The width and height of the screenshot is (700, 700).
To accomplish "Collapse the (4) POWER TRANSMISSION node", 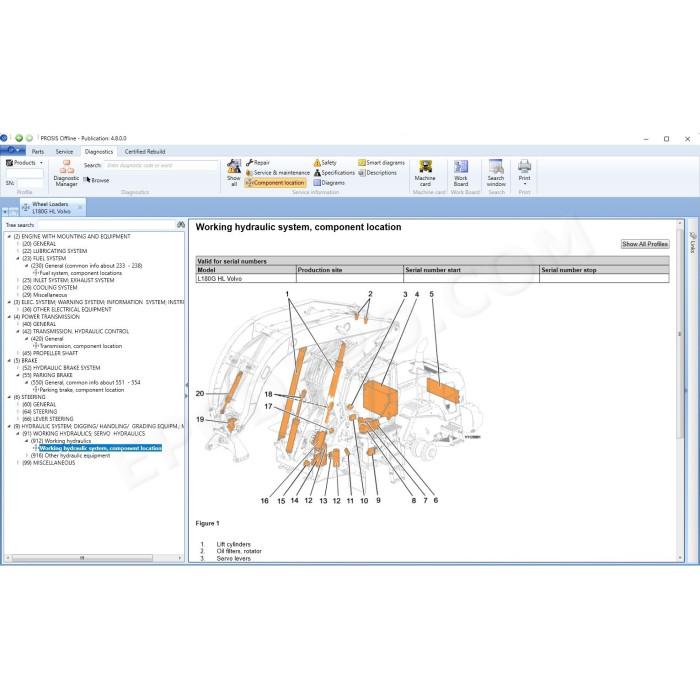I will 9,317.
